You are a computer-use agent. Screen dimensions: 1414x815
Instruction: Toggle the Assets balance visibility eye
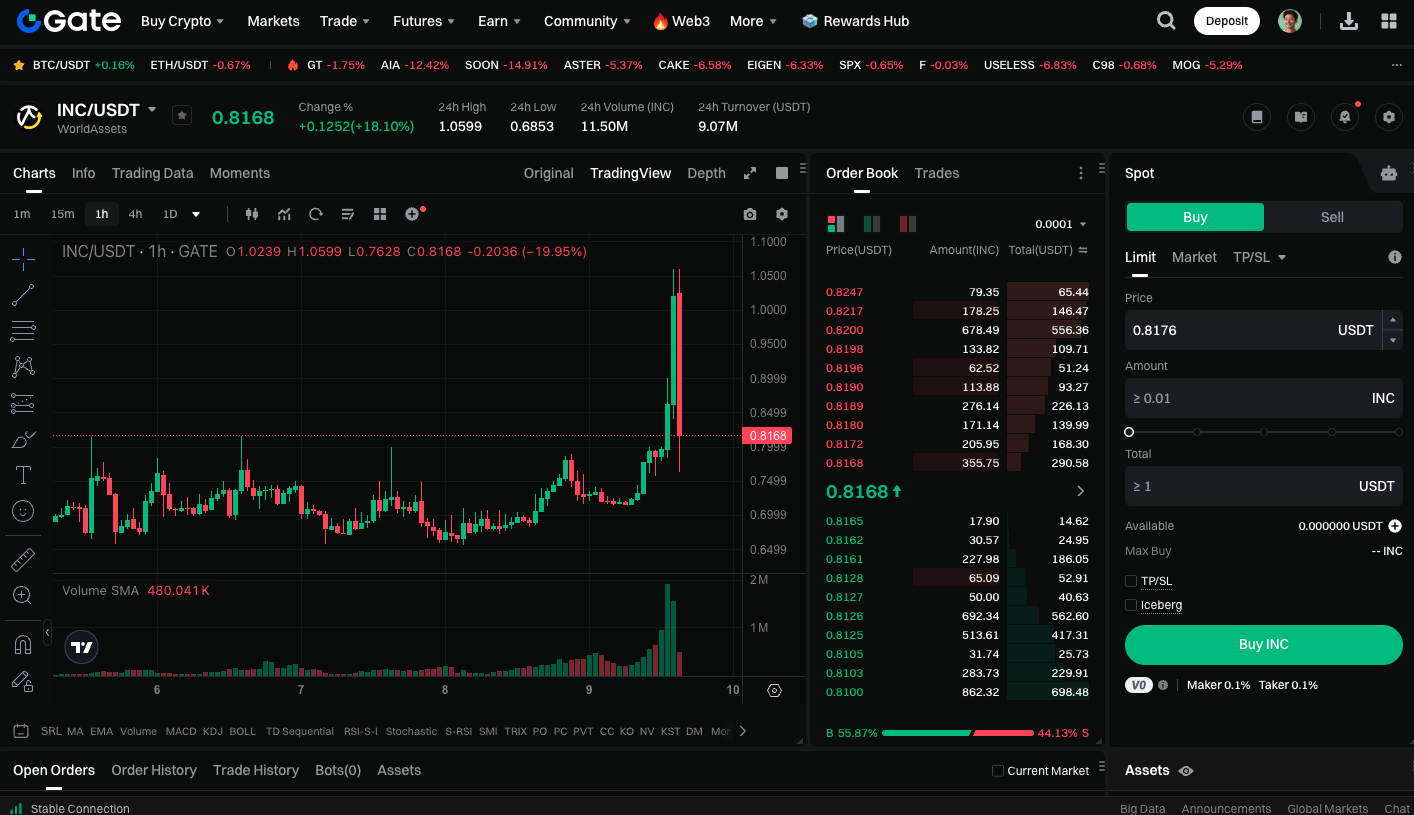click(x=1186, y=771)
